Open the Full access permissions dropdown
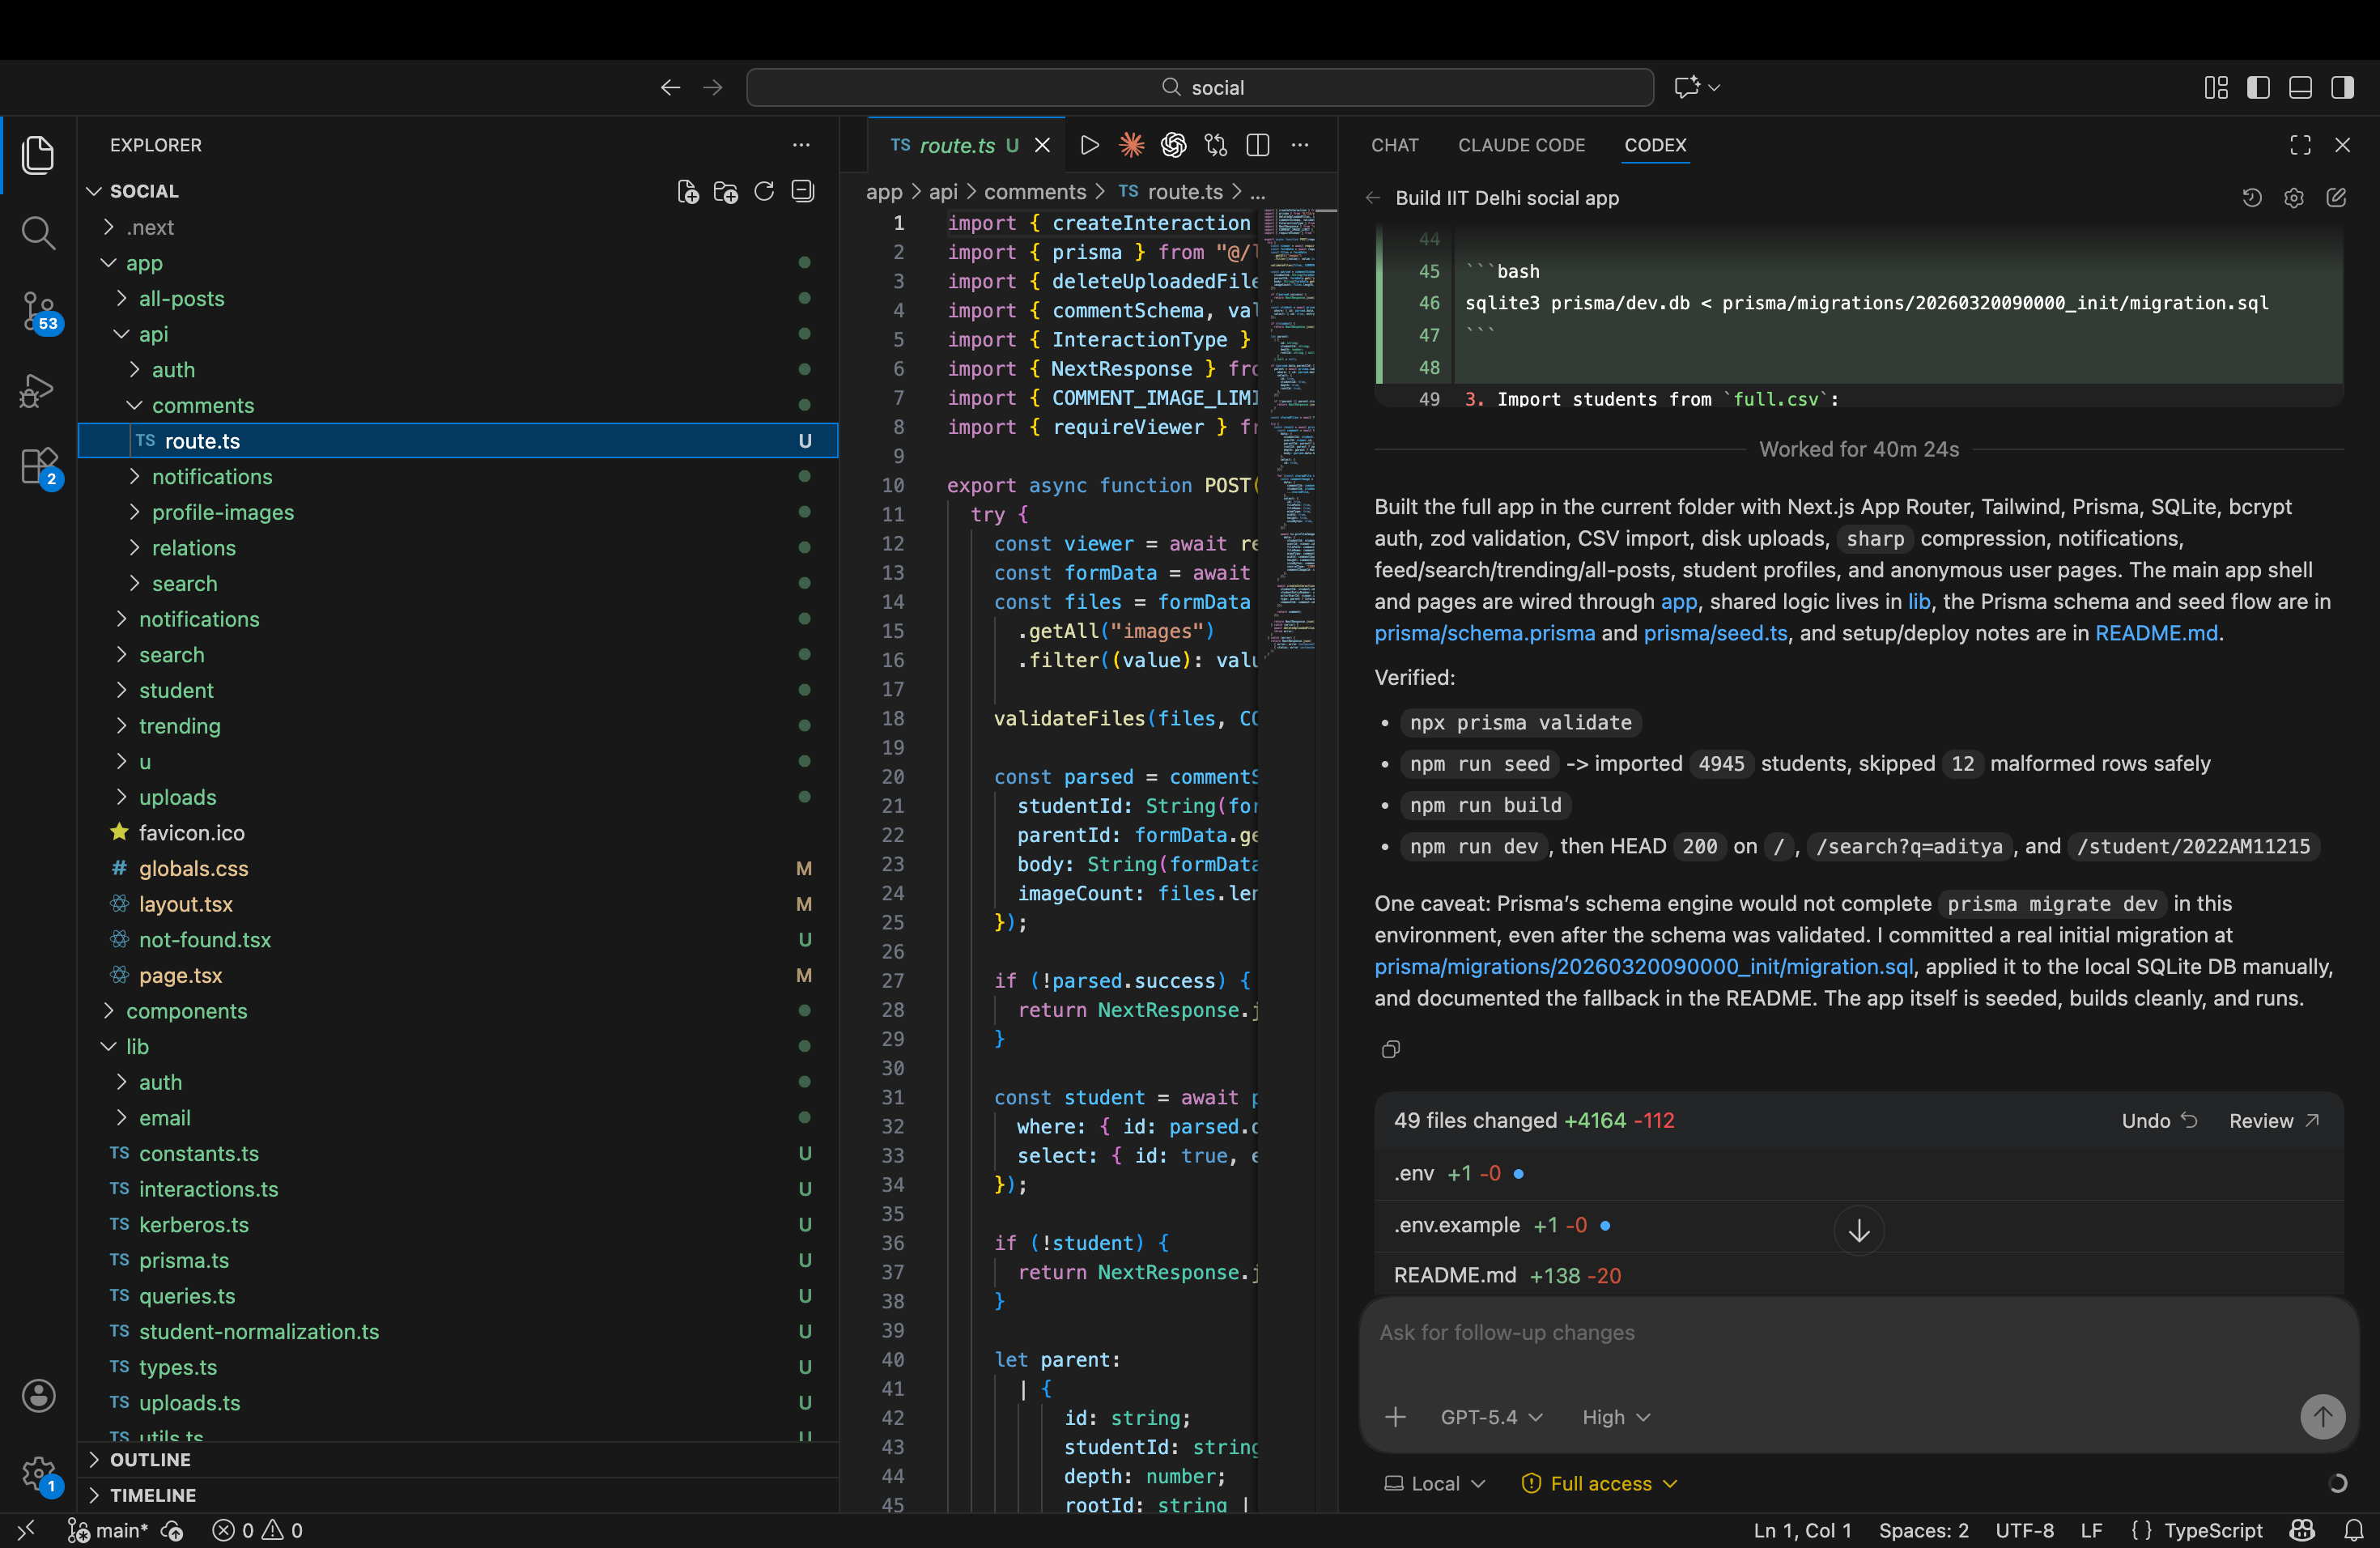 tap(1600, 1484)
